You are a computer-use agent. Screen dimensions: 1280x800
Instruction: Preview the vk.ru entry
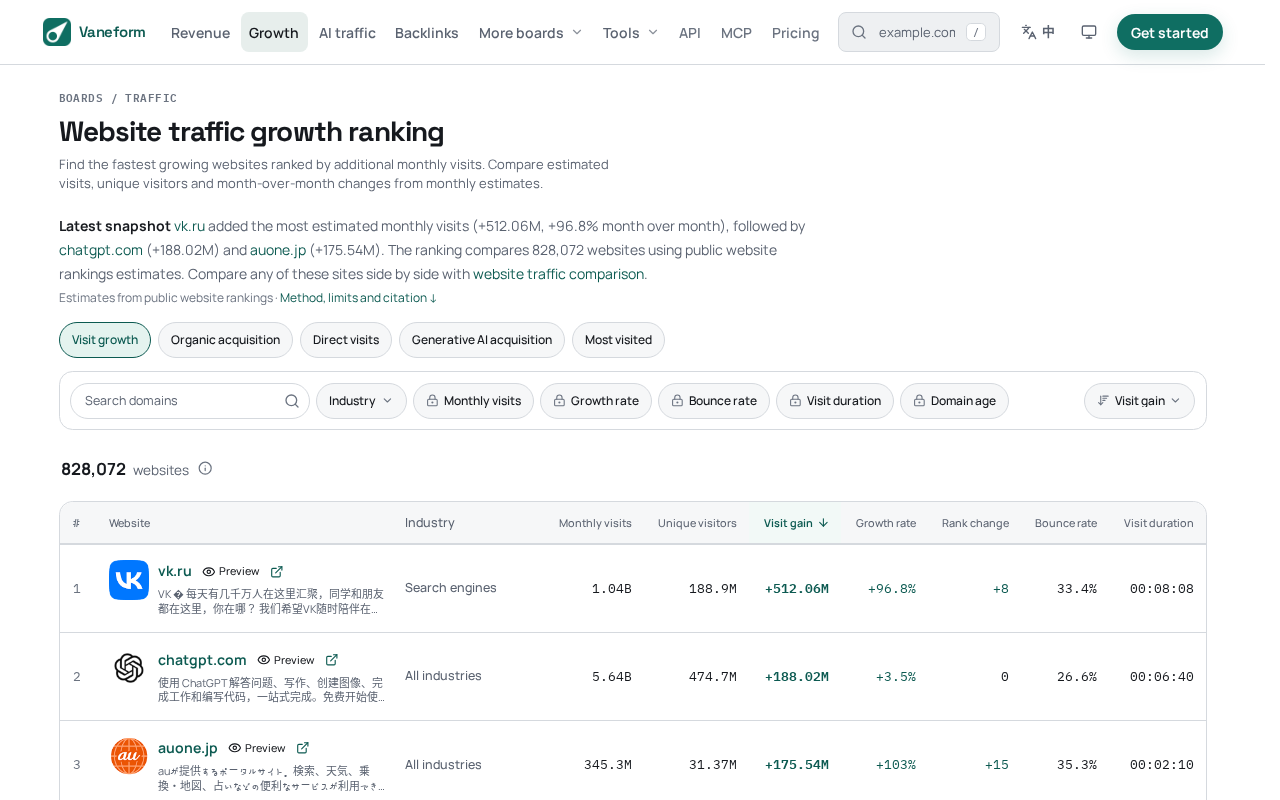(x=231, y=572)
